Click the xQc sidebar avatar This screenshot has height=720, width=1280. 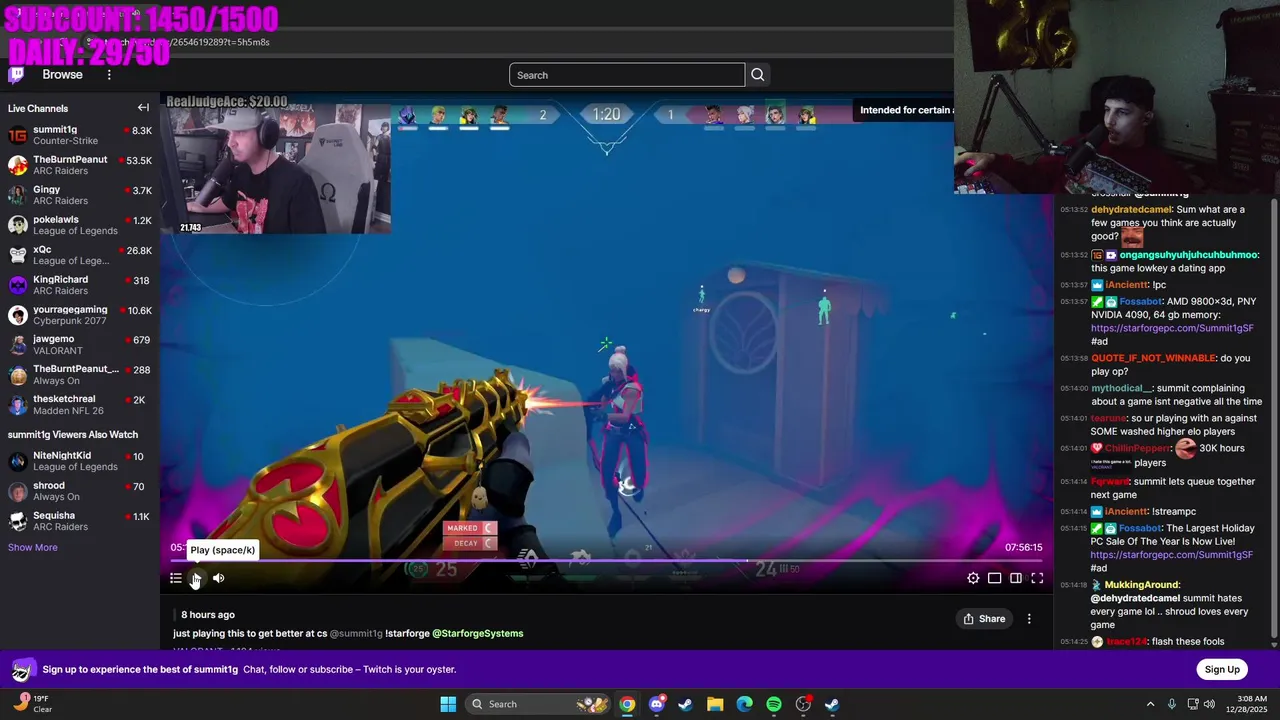click(x=17, y=255)
